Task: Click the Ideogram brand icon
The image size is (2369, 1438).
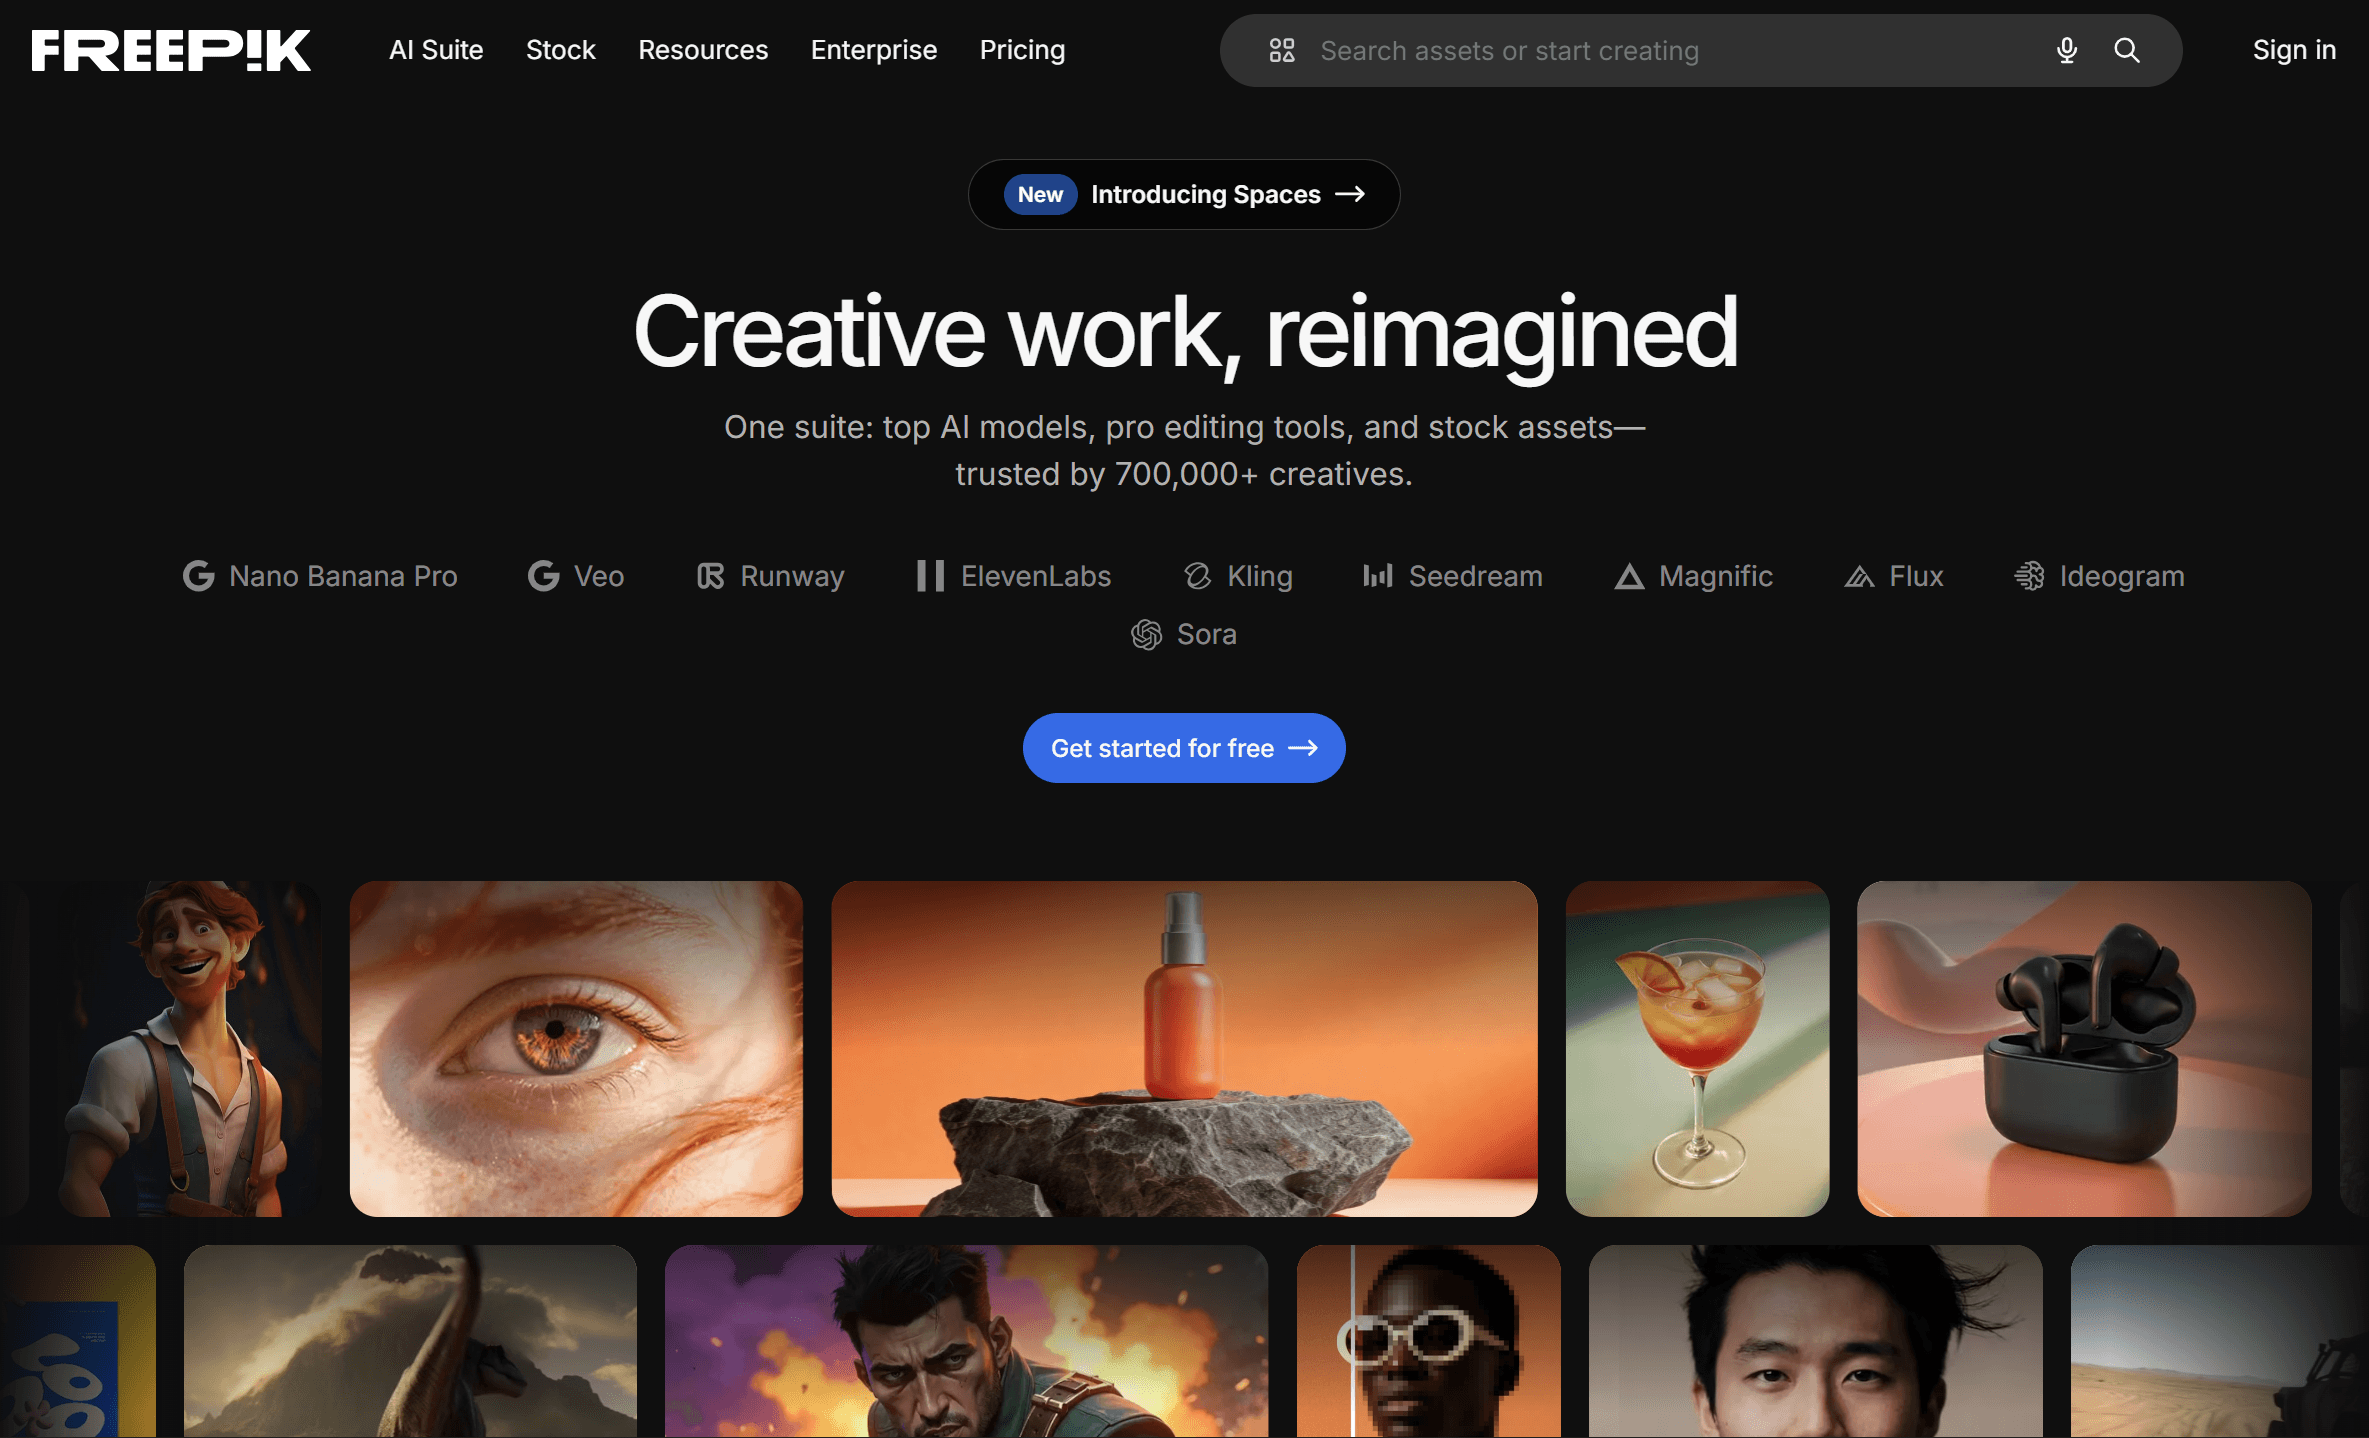Action: click(2031, 576)
